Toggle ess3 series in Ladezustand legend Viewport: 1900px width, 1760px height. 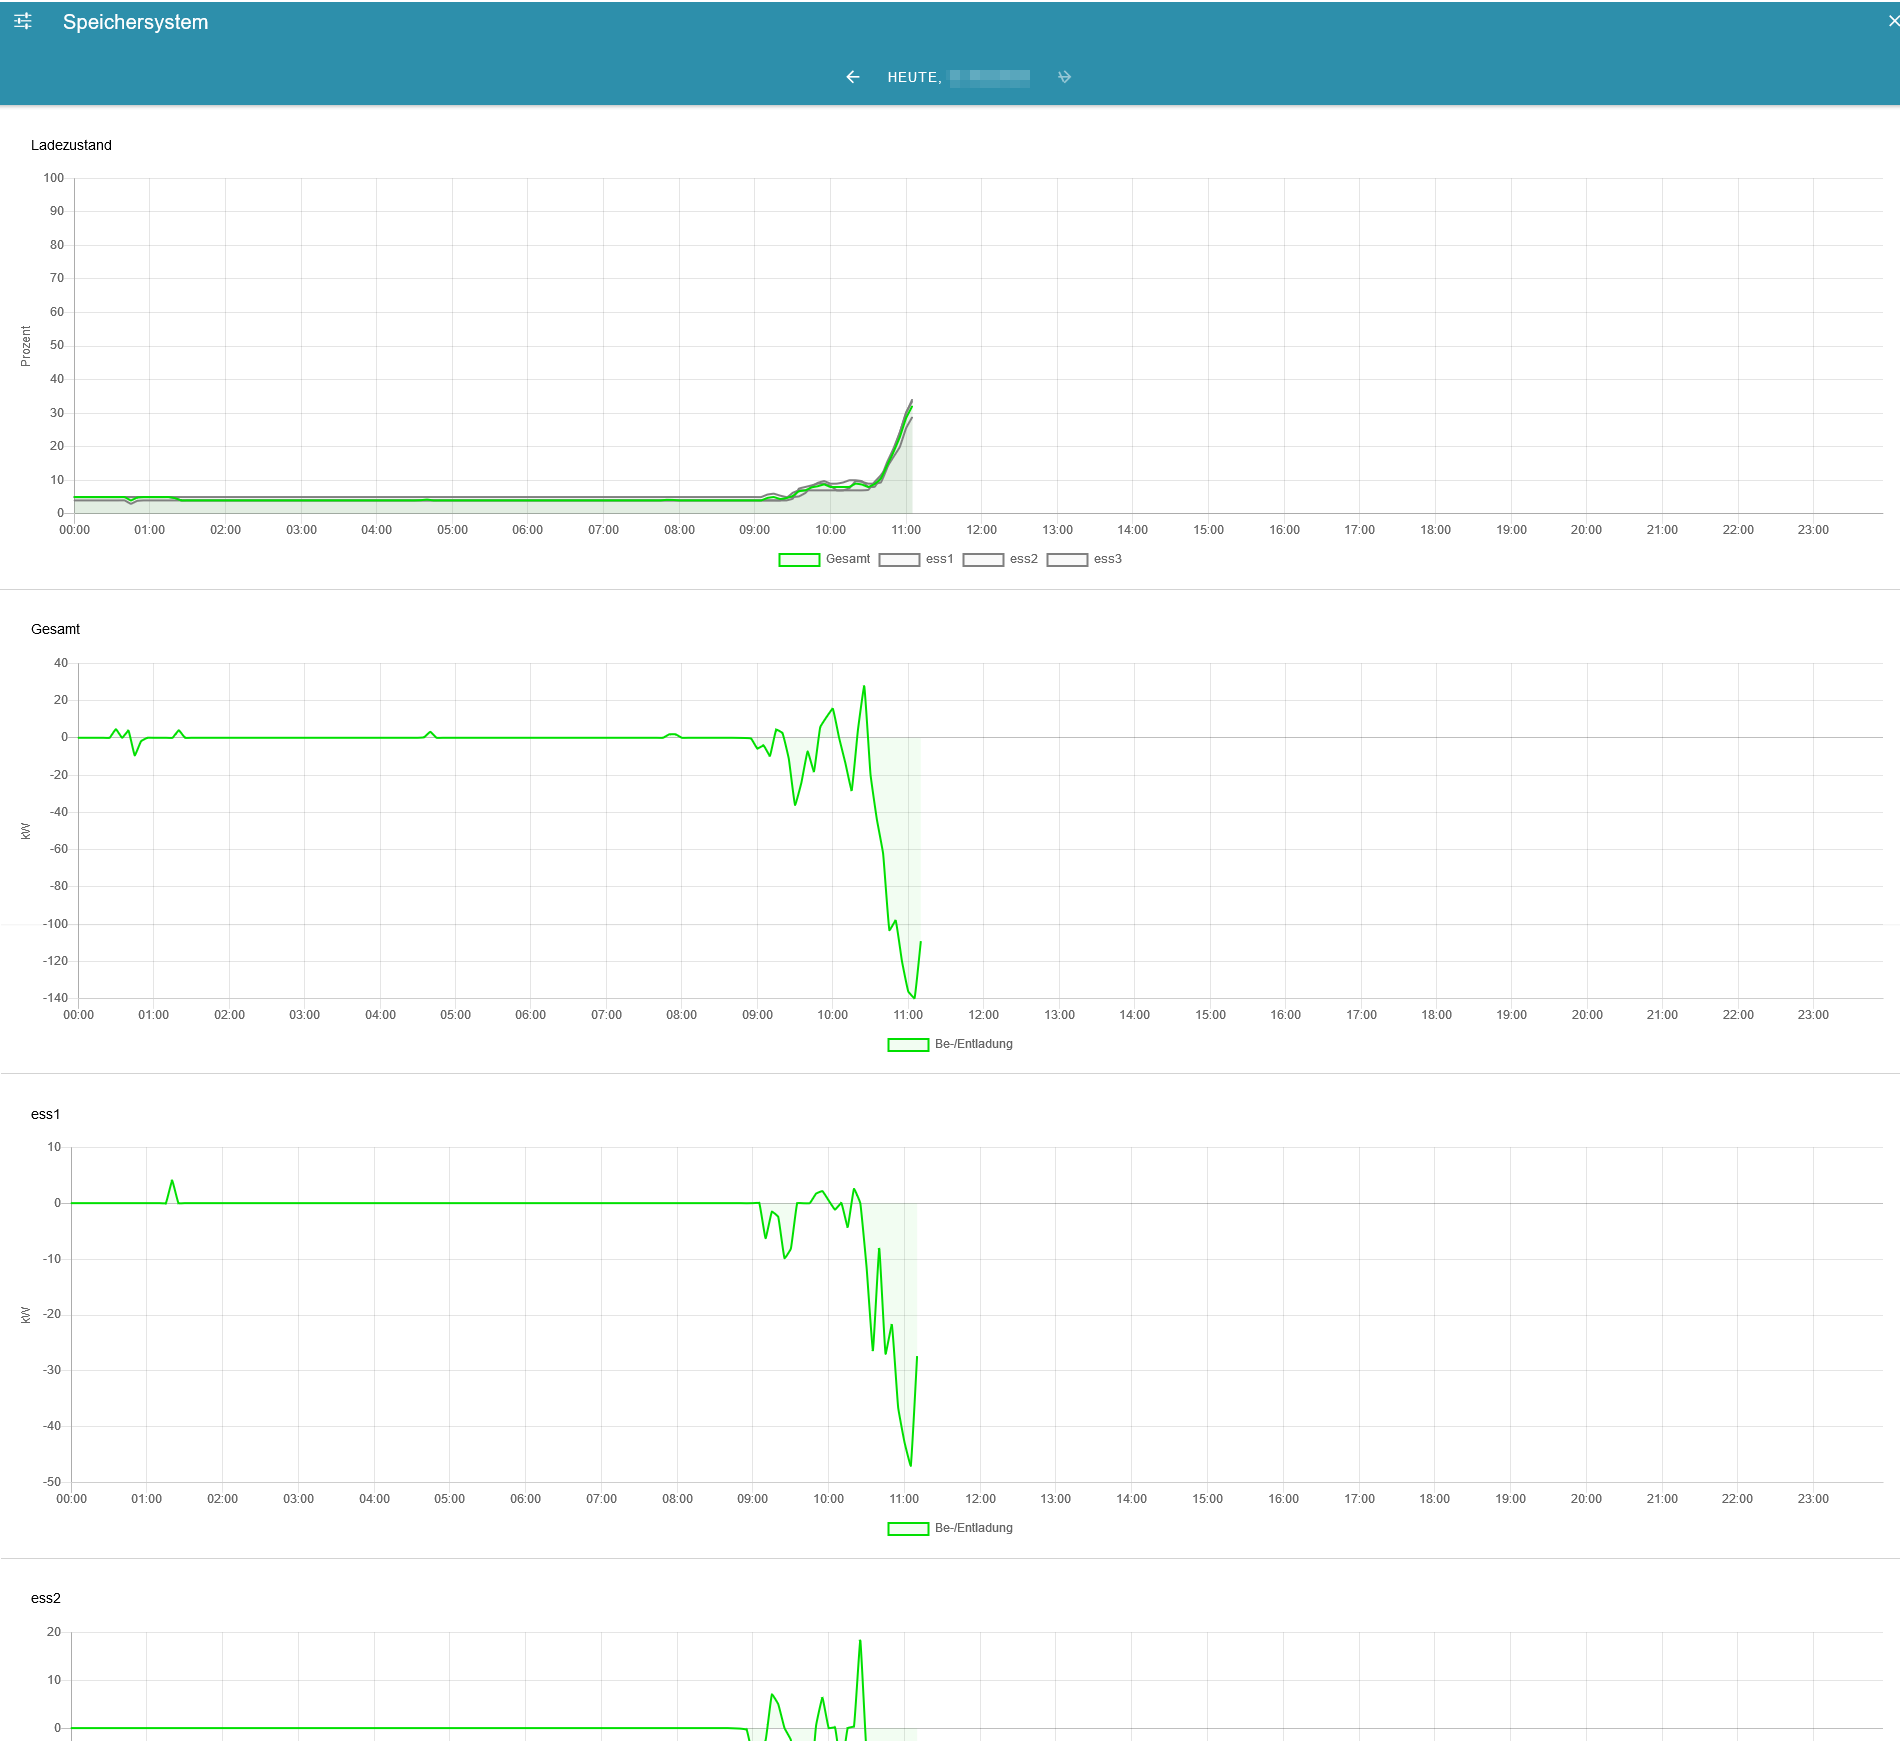click(x=1084, y=559)
